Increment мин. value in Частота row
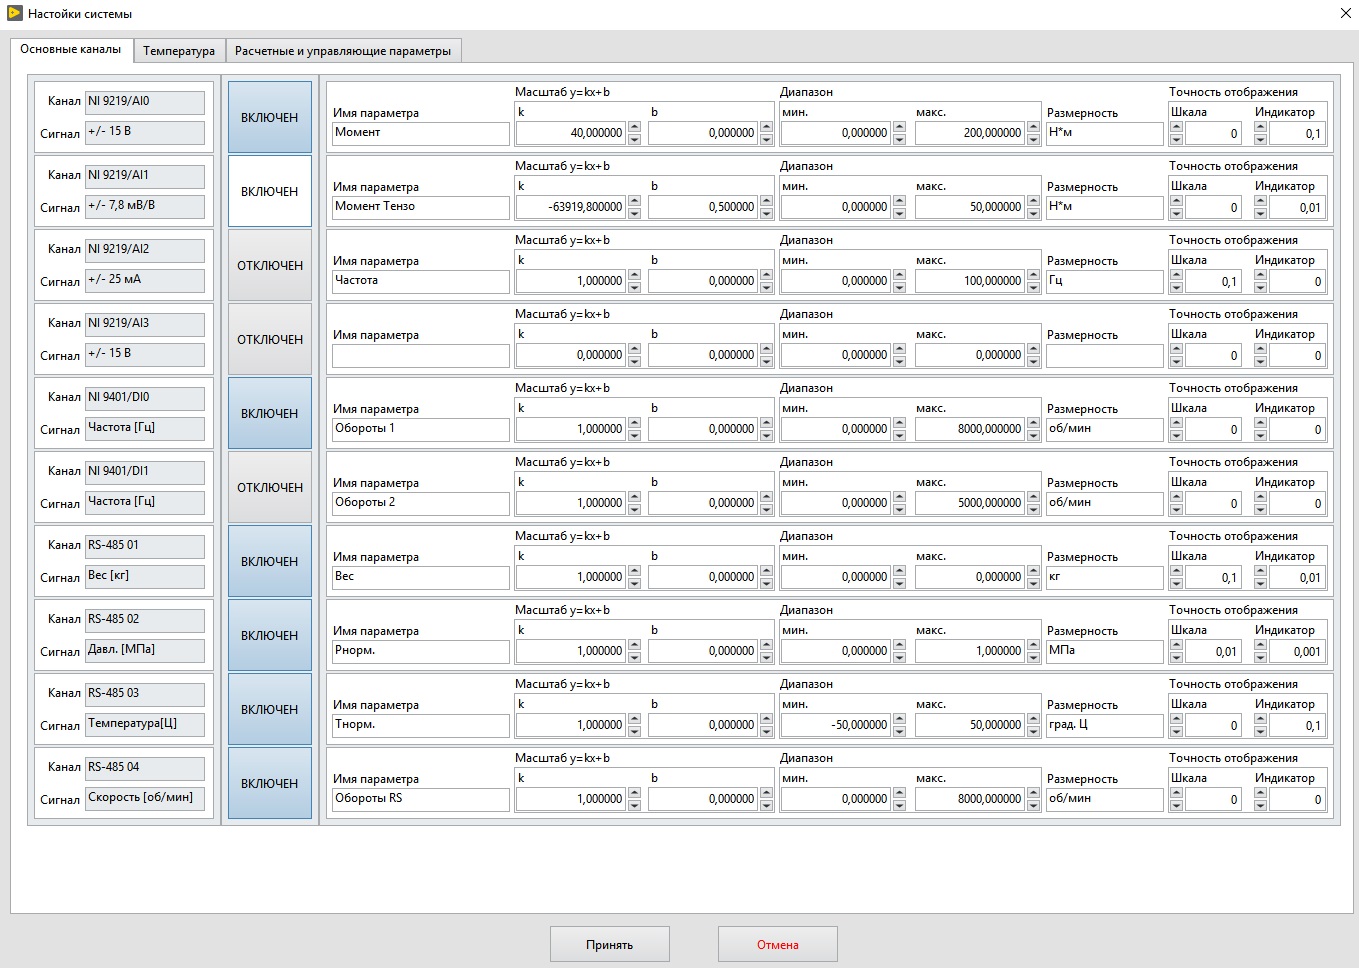The image size is (1359, 968). [899, 275]
